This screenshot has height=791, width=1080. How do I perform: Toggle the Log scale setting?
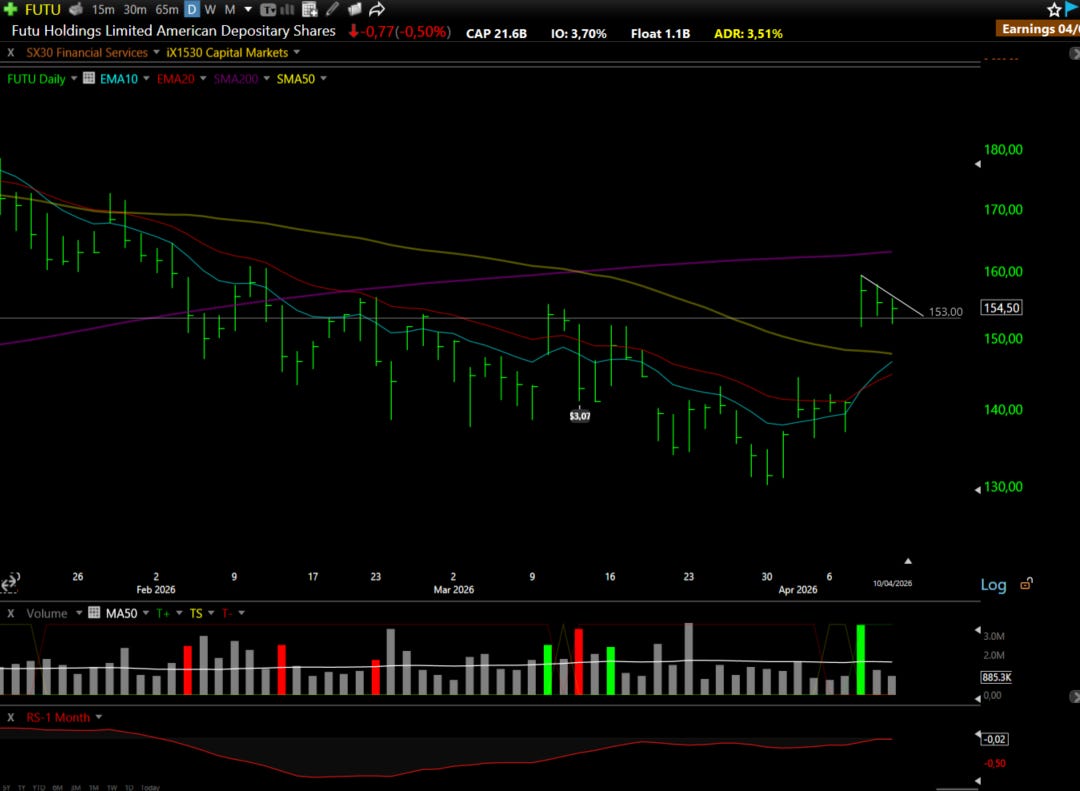pos(993,585)
